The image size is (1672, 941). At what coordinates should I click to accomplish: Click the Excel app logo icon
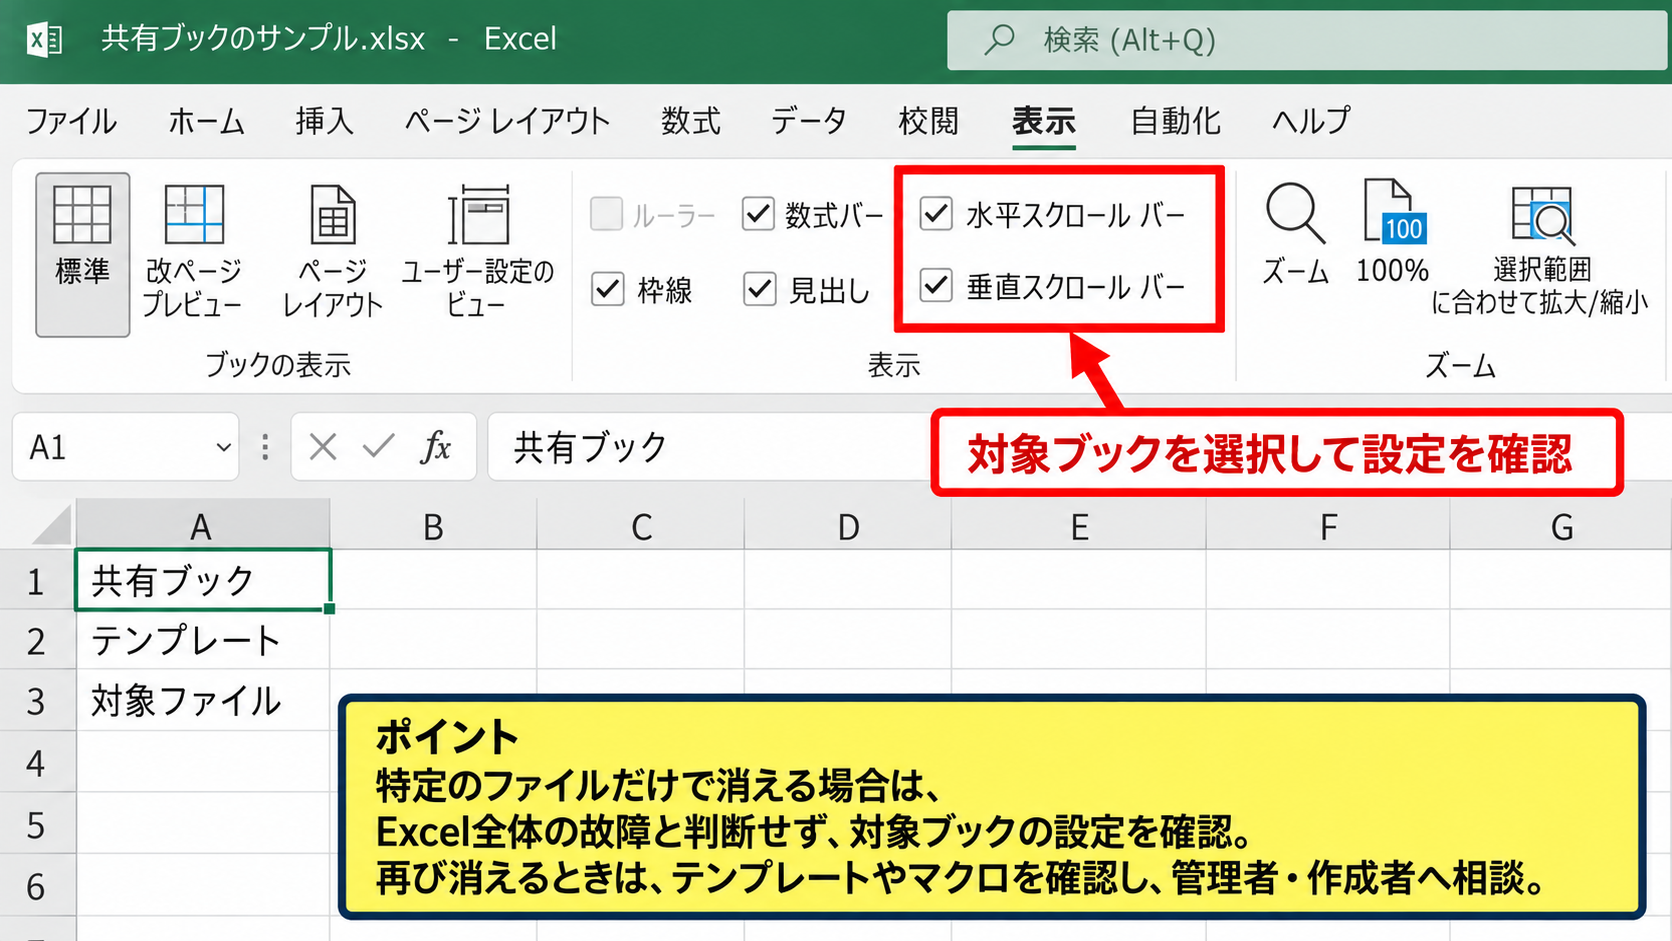(44, 40)
